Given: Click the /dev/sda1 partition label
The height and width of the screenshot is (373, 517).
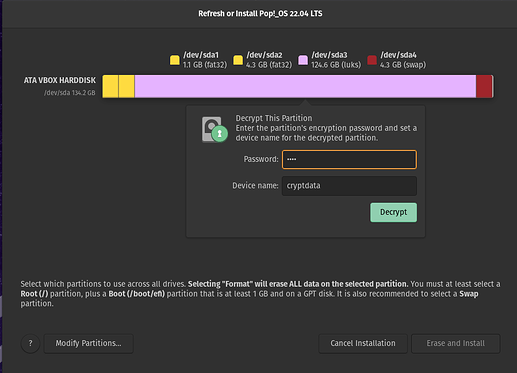Looking at the screenshot, I should point(201,55).
